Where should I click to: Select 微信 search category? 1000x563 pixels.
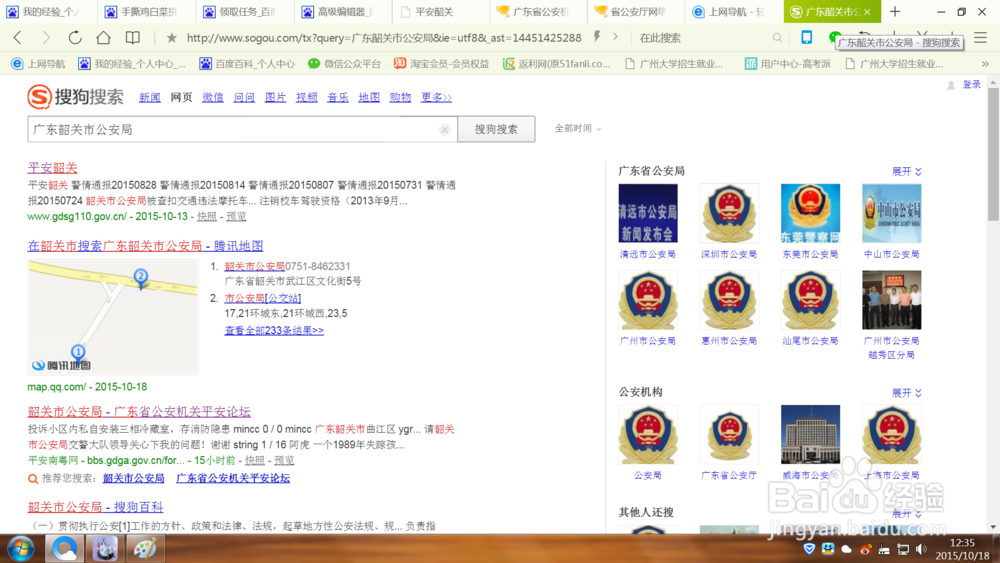213,97
